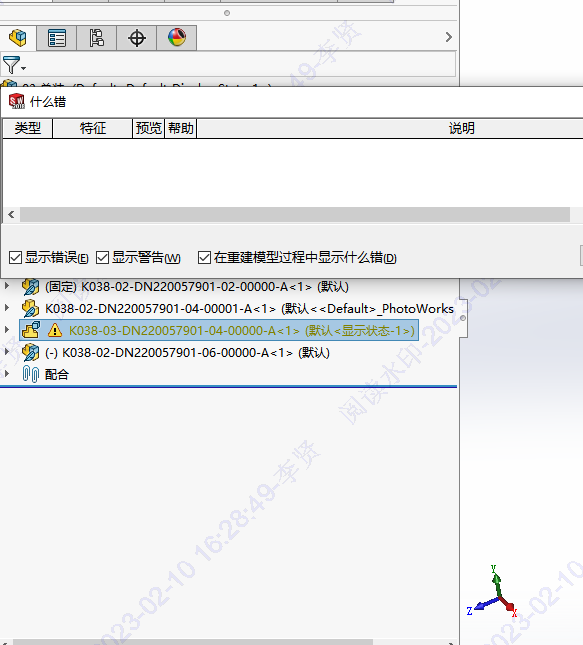Viewport: 583px width, 645px height.
Task: Click the arrow to show more manager tabs
Action: [x=448, y=37]
